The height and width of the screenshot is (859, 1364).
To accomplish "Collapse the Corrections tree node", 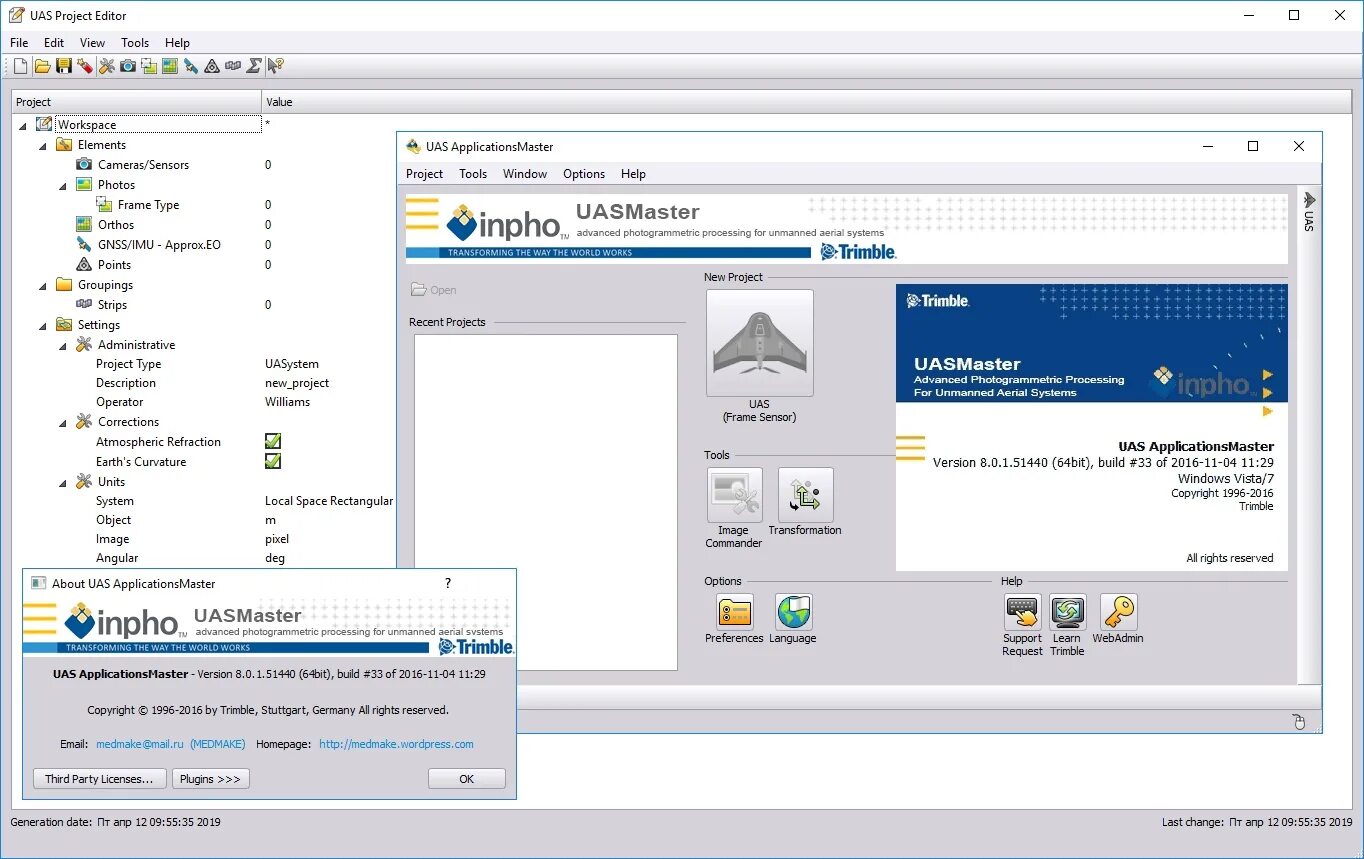I will (x=63, y=422).
